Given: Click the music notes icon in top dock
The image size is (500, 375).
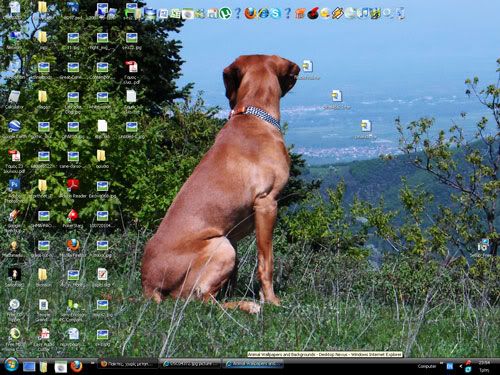Looking at the screenshot, I should click(x=363, y=13).
